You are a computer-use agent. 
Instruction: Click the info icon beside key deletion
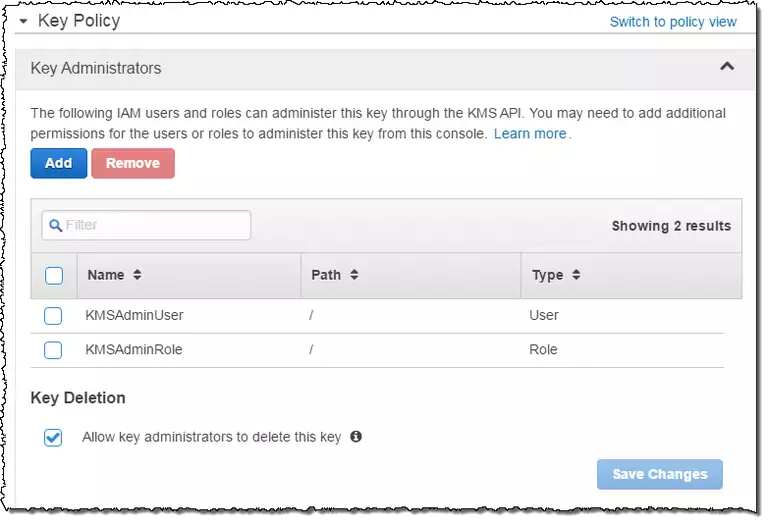pyautogui.click(x=356, y=437)
